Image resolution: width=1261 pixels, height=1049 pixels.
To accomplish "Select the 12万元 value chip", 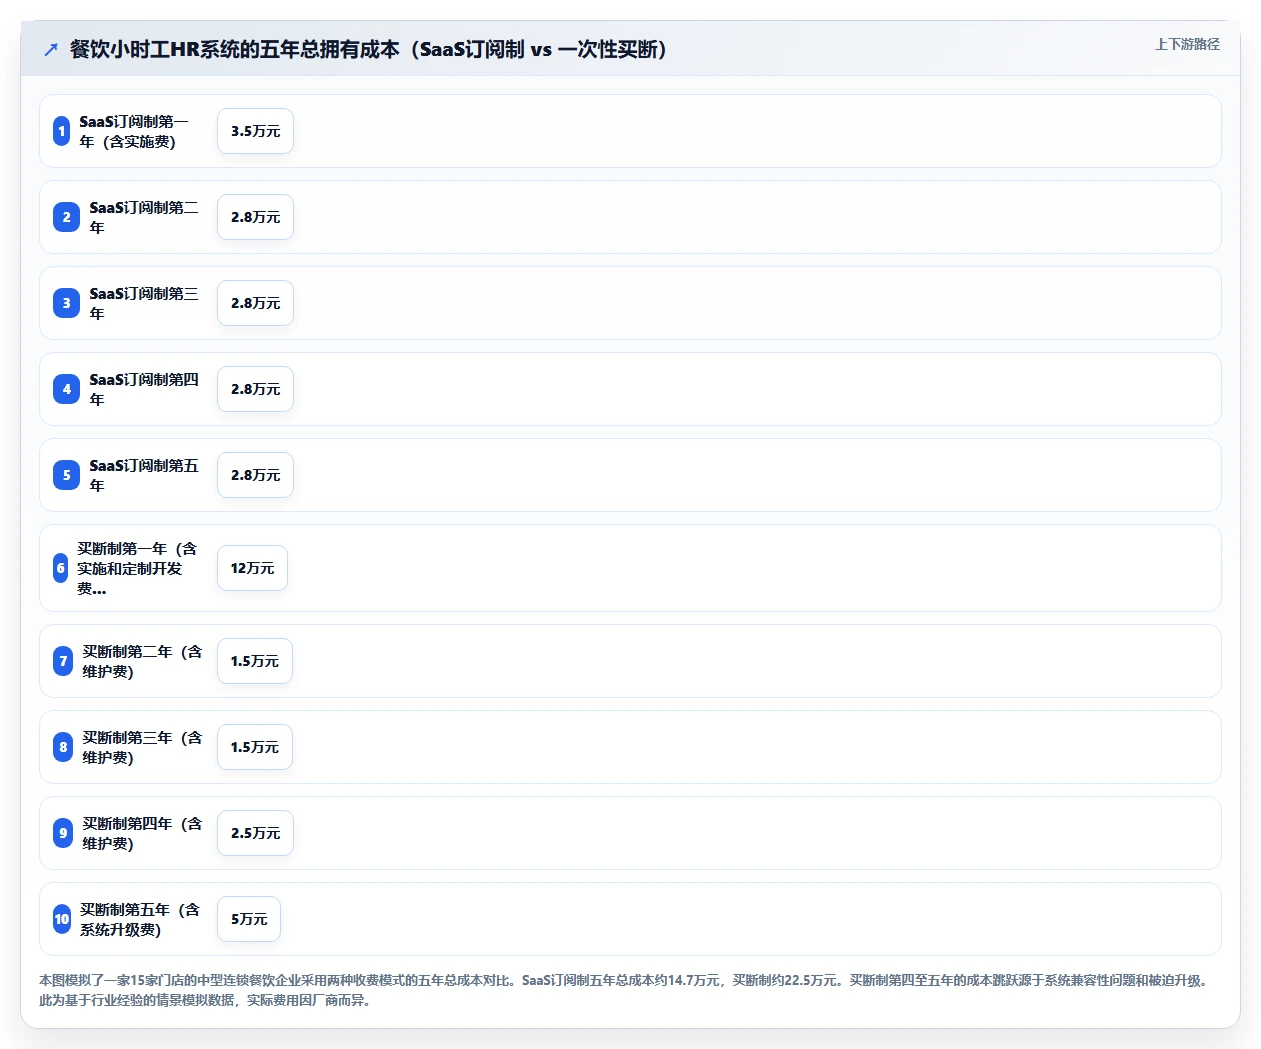I will (252, 568).
